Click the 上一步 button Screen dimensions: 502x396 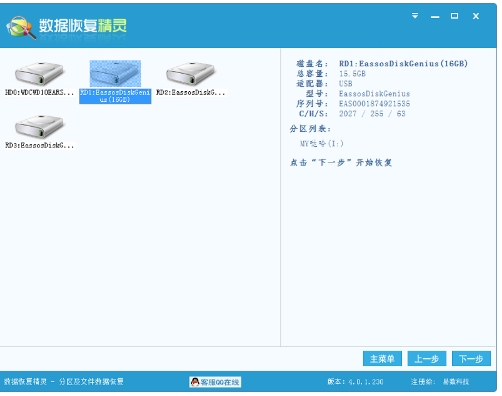(x=427, y=359)
